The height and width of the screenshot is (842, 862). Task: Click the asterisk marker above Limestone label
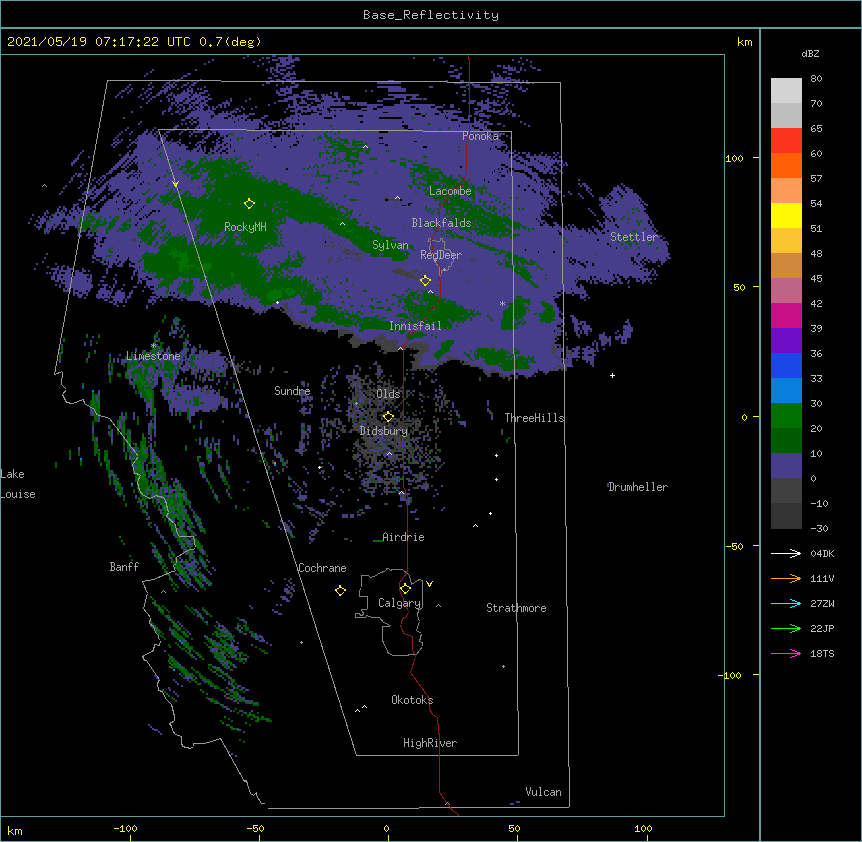[153, 345]
